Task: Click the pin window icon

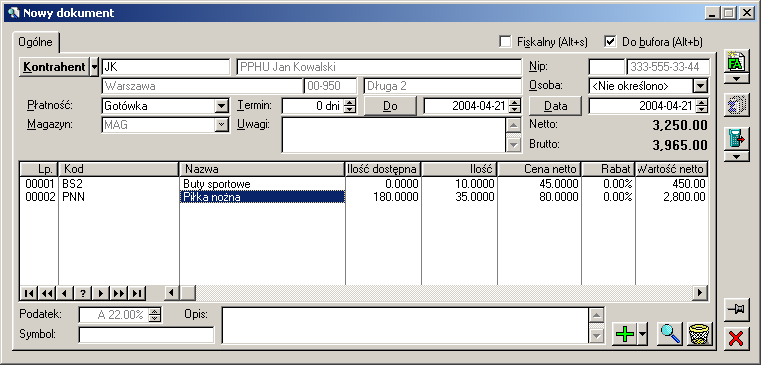Action: point(736,309)
